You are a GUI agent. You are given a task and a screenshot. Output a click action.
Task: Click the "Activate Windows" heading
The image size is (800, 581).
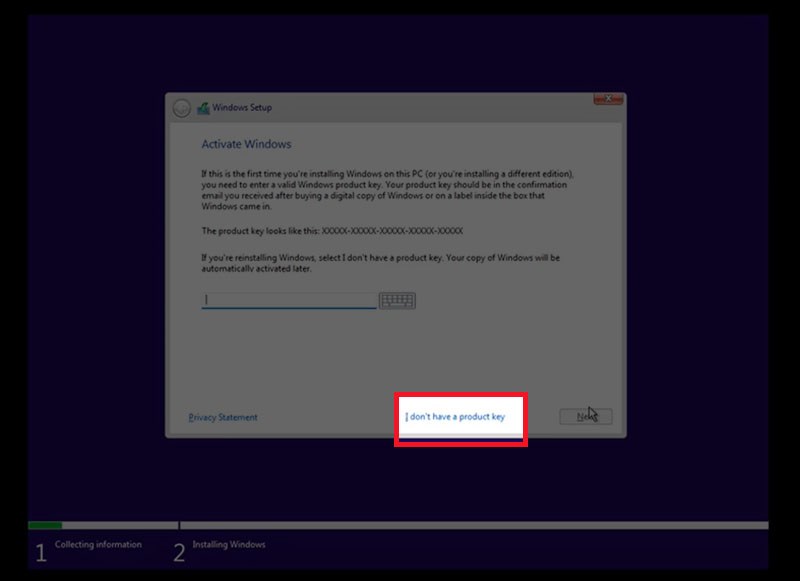tap(246, 144)
